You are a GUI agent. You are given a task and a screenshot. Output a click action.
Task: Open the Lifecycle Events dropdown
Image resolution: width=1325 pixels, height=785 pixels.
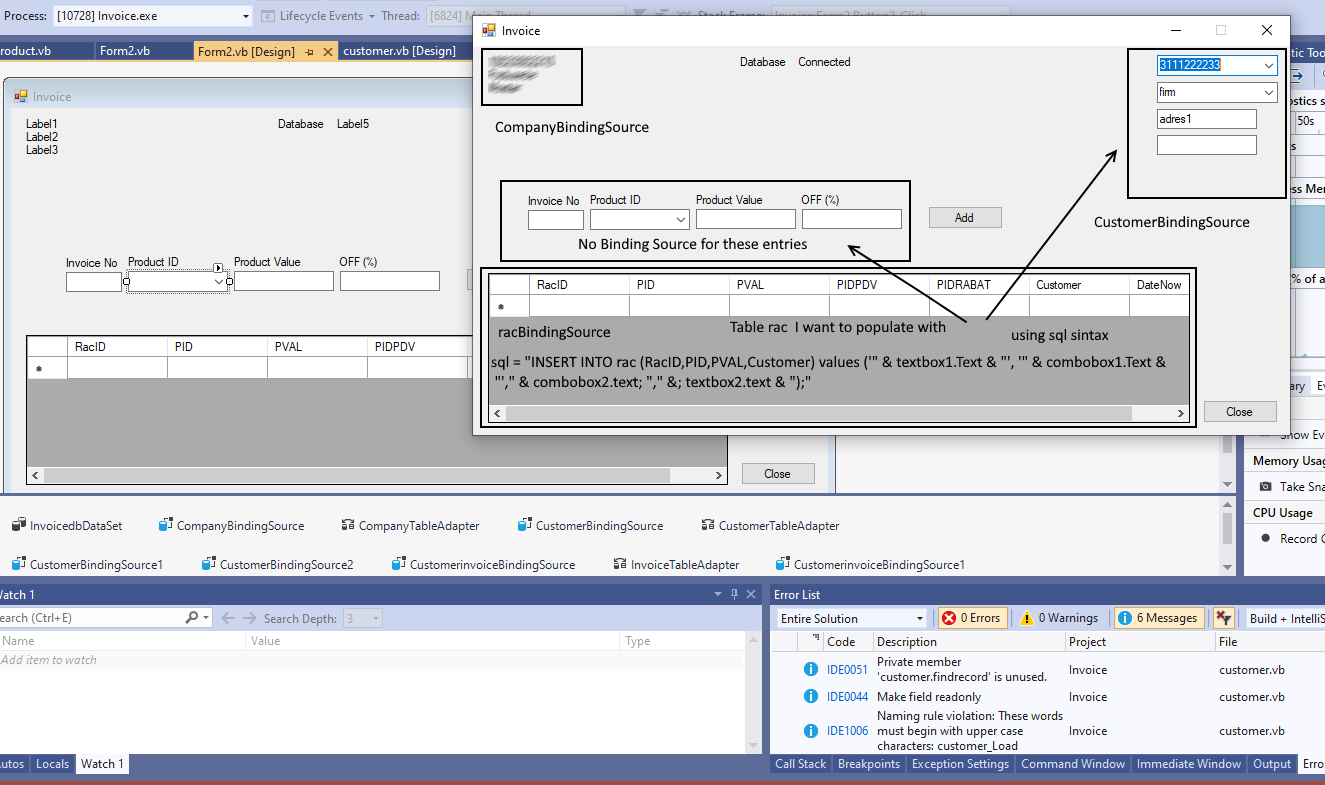click(371, 16)
